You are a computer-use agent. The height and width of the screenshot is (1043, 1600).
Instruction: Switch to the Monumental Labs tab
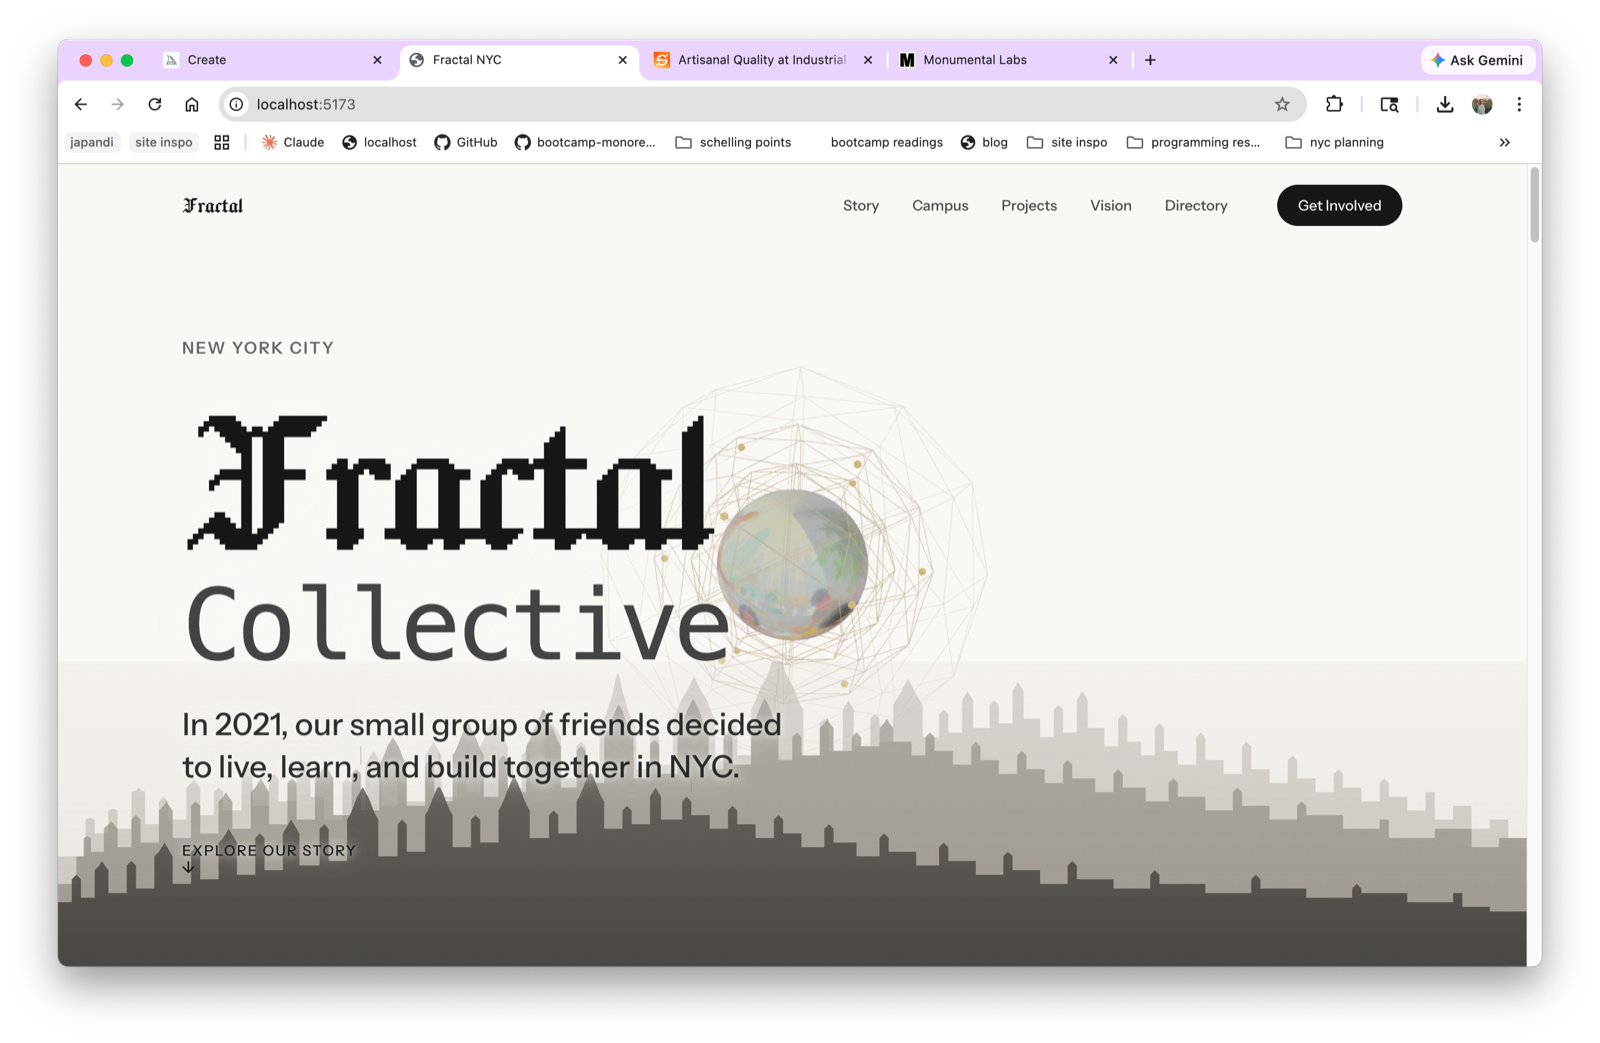point(975,60)
